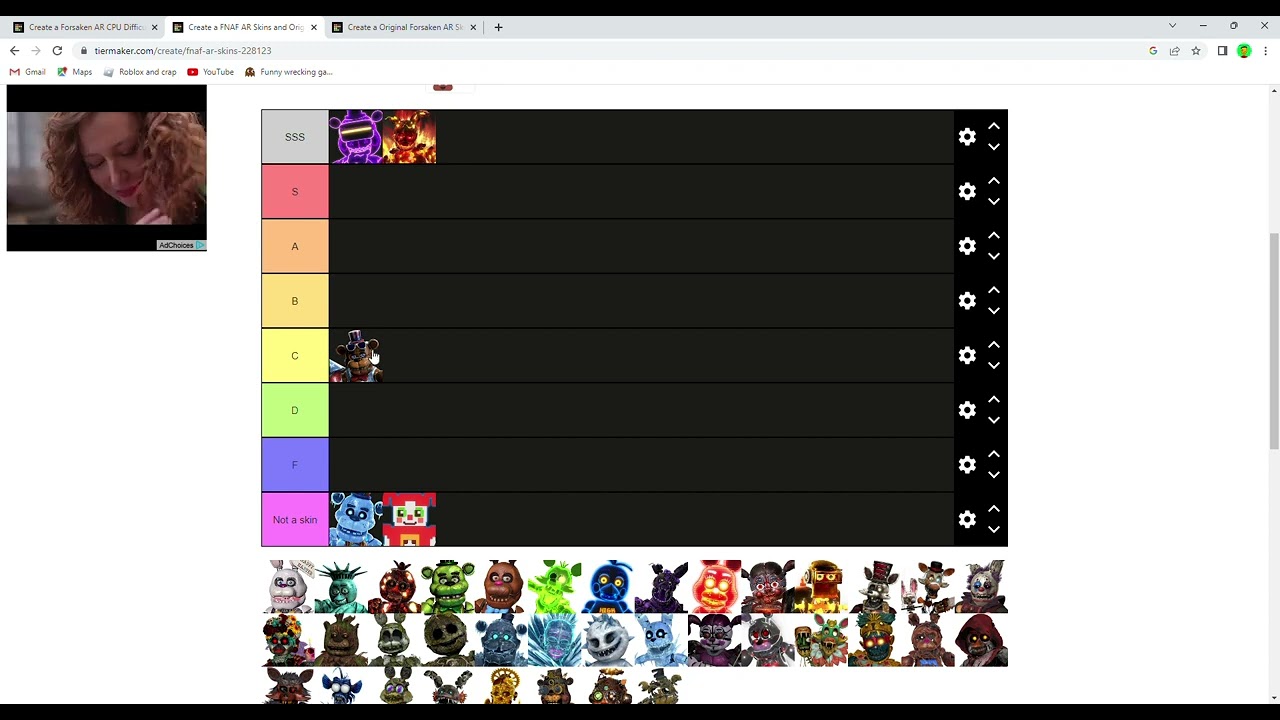Go back to previous page
1280x720 pixels.
tap(14, 50)
